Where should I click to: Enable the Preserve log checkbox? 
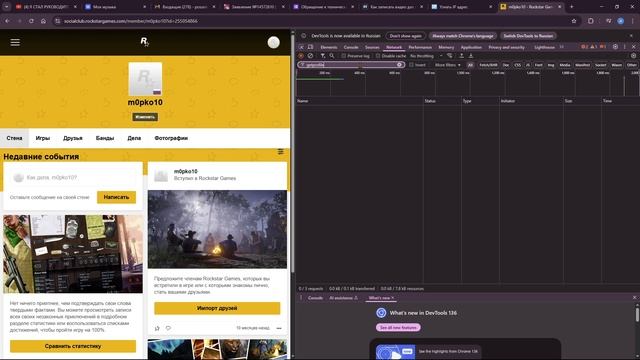344,56
